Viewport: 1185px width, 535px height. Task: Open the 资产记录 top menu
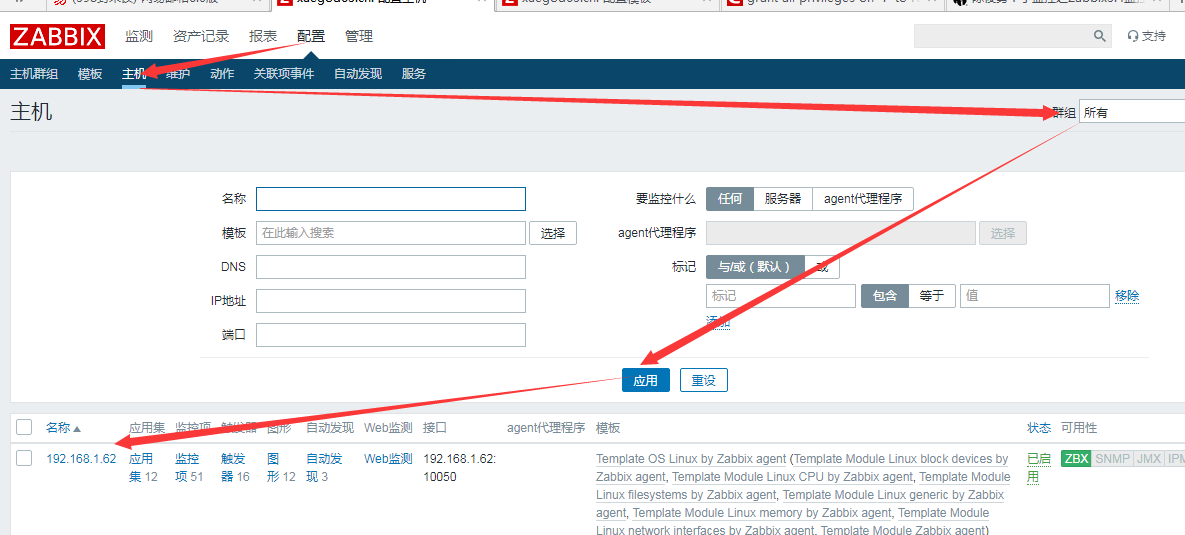point(201,36)
